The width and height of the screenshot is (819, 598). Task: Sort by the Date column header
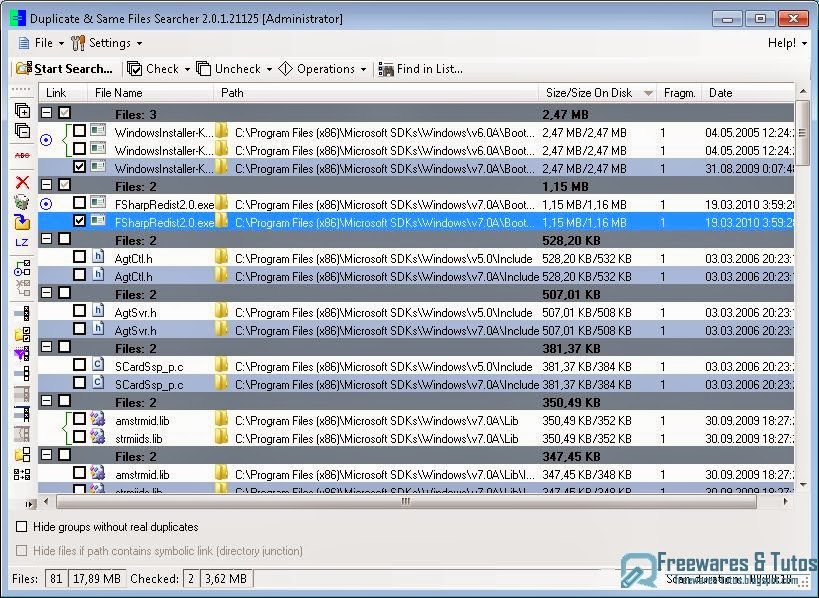748,93
